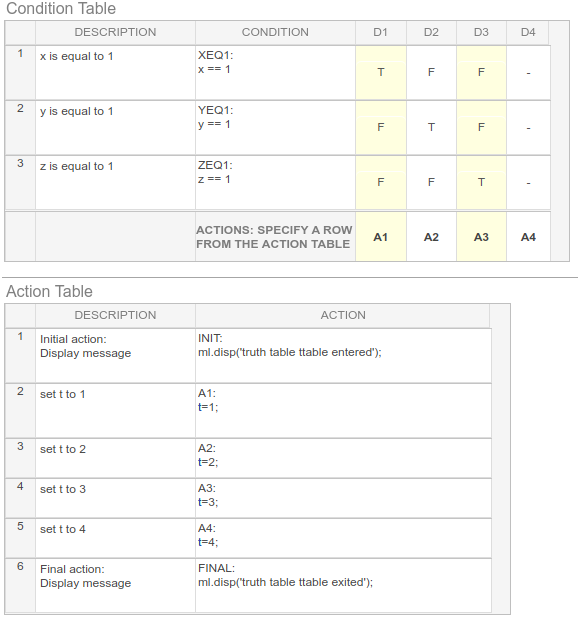
Task: Click the 'z is equal to 1' description cell
Action: point(115,183)
